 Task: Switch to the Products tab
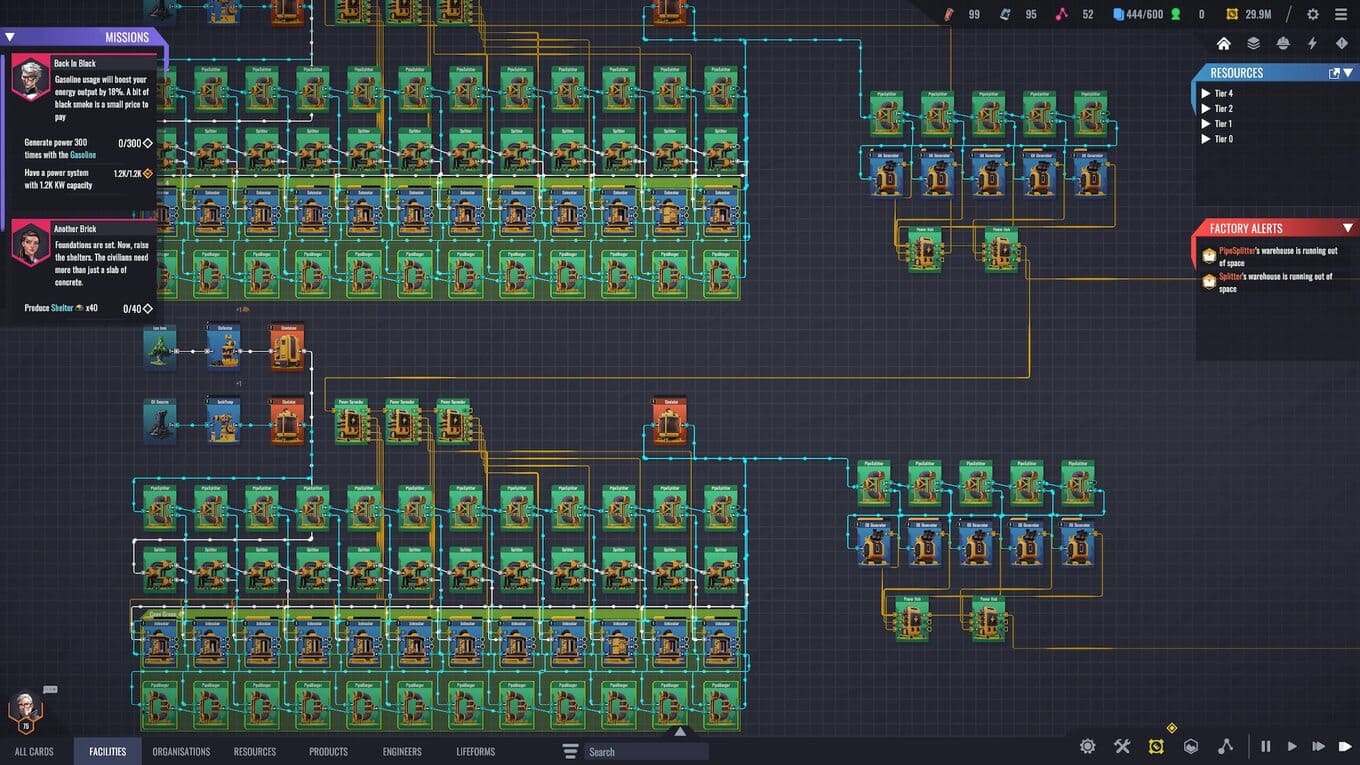tap(328, 751)
